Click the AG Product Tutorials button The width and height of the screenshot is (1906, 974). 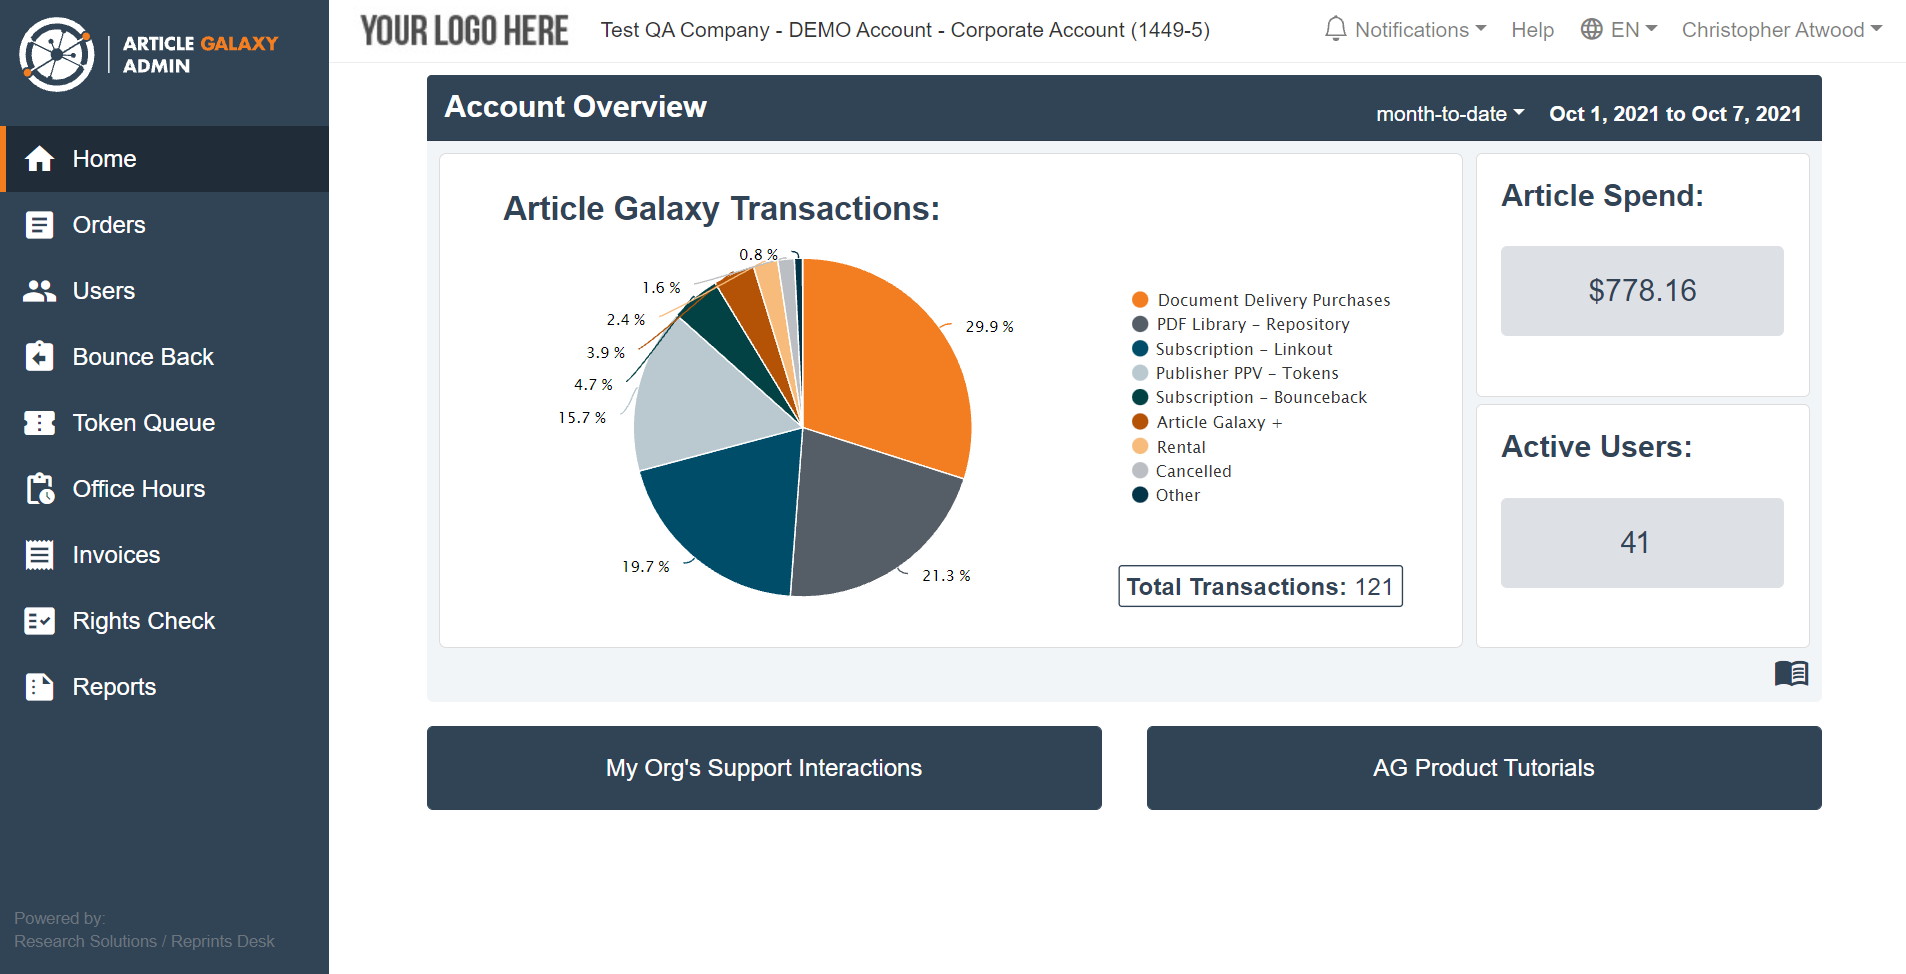(x=1483, y=768)
